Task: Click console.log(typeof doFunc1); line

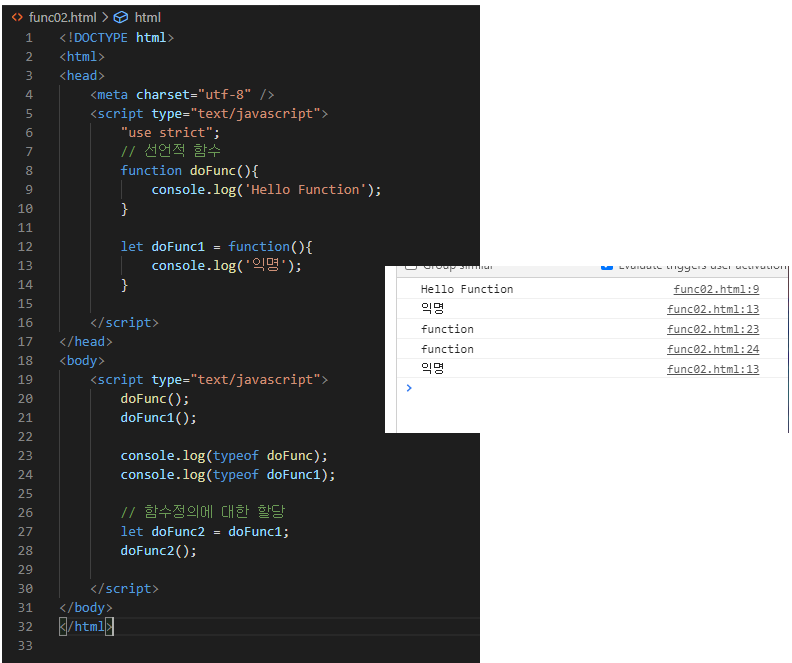Action: (228, 475)
